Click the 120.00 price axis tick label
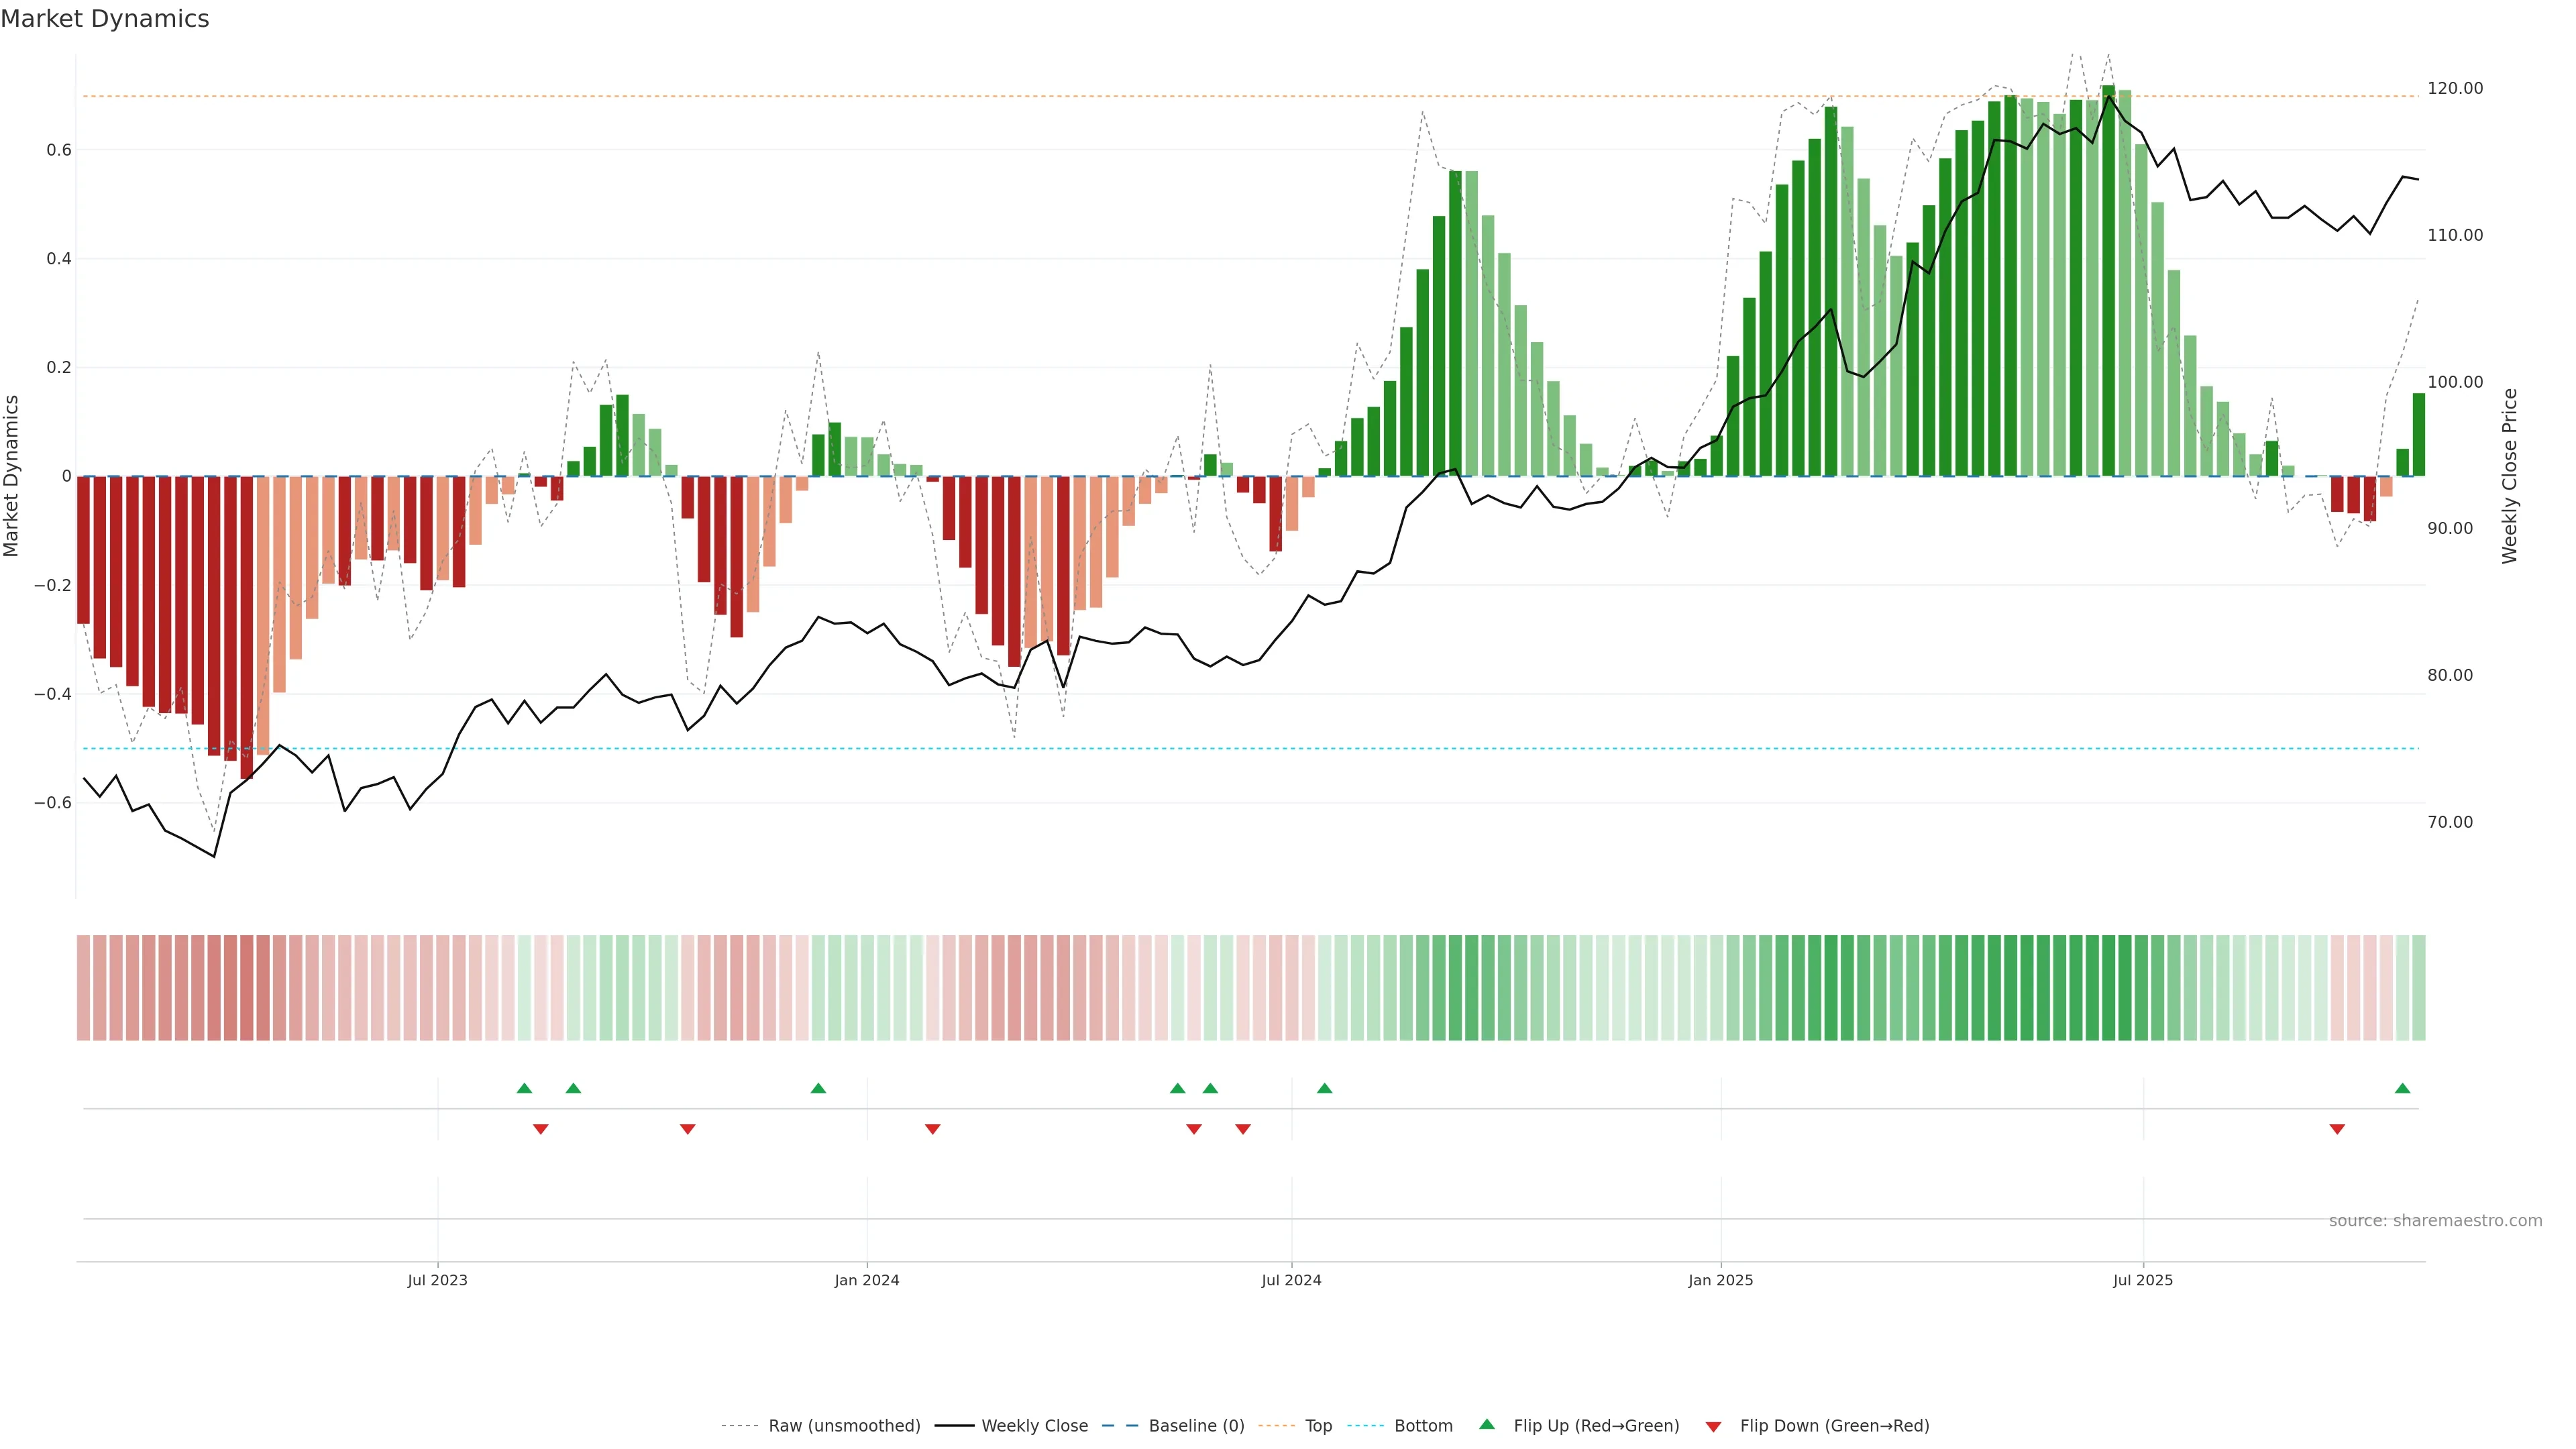Viewport: 2576px width, 1449px height. [2455, 89]
